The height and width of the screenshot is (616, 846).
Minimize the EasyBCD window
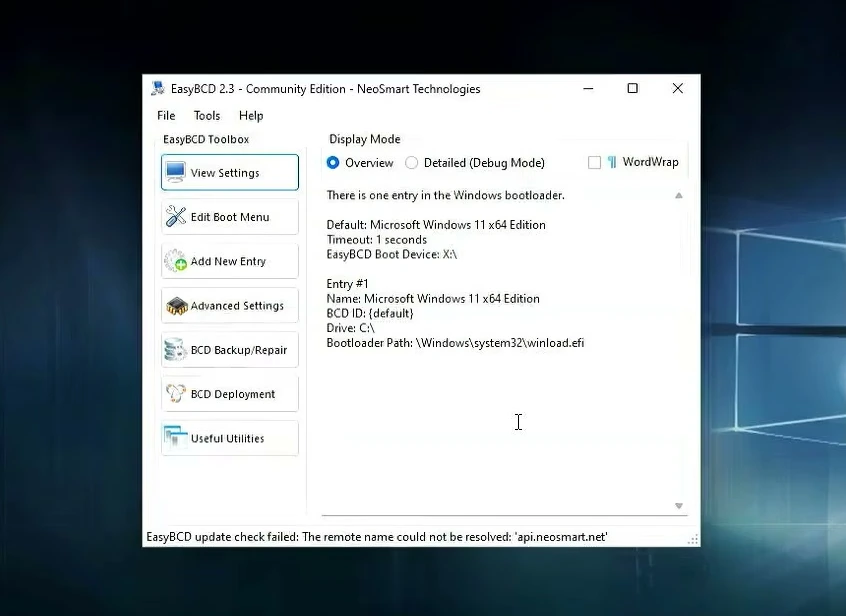tap(588, 88)
